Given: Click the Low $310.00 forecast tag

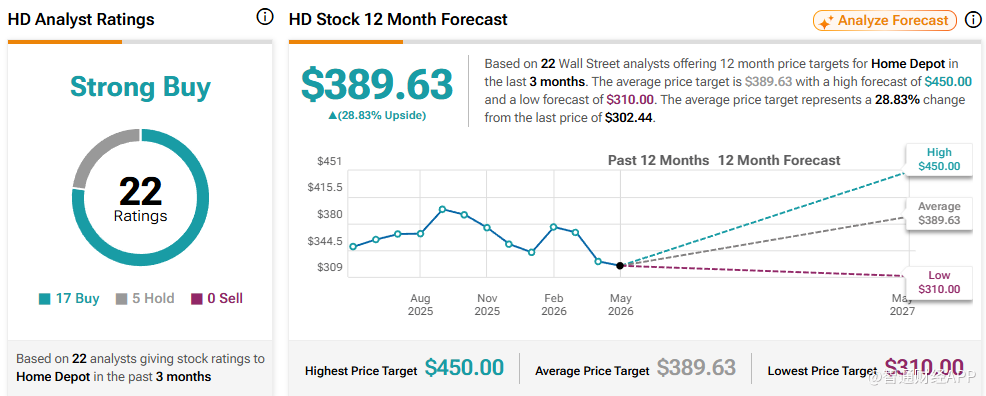Looking at the screenshot, I should 939,282.
